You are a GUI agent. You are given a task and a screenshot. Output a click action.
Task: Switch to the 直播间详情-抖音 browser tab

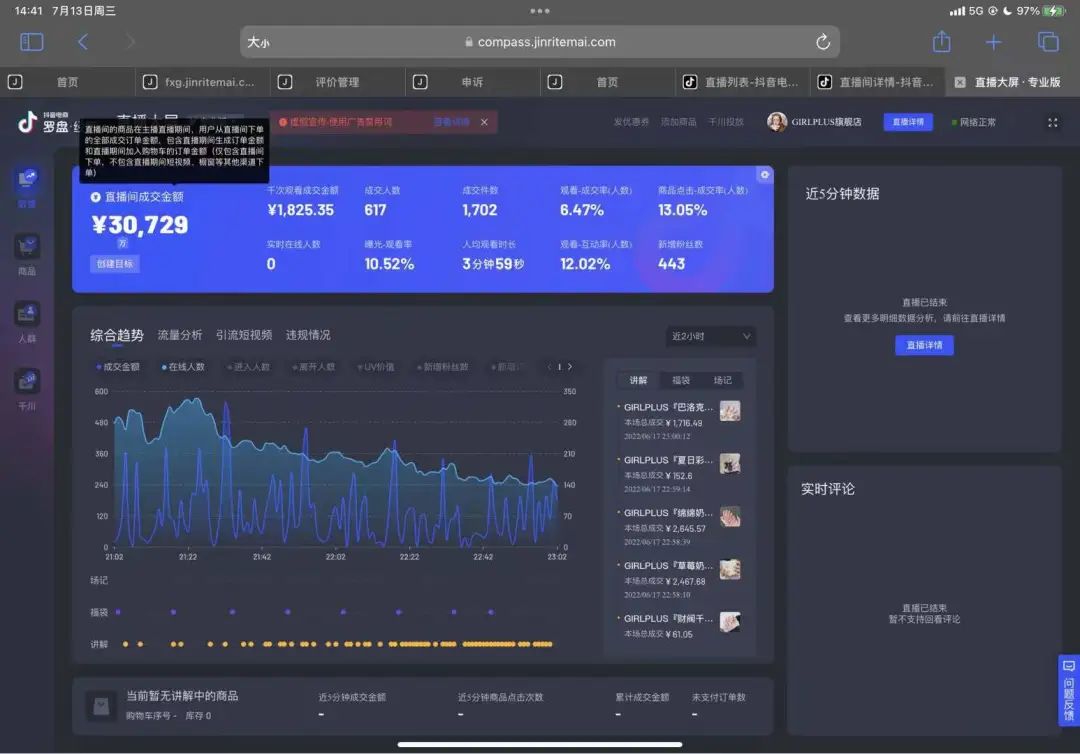pos(878,82)
